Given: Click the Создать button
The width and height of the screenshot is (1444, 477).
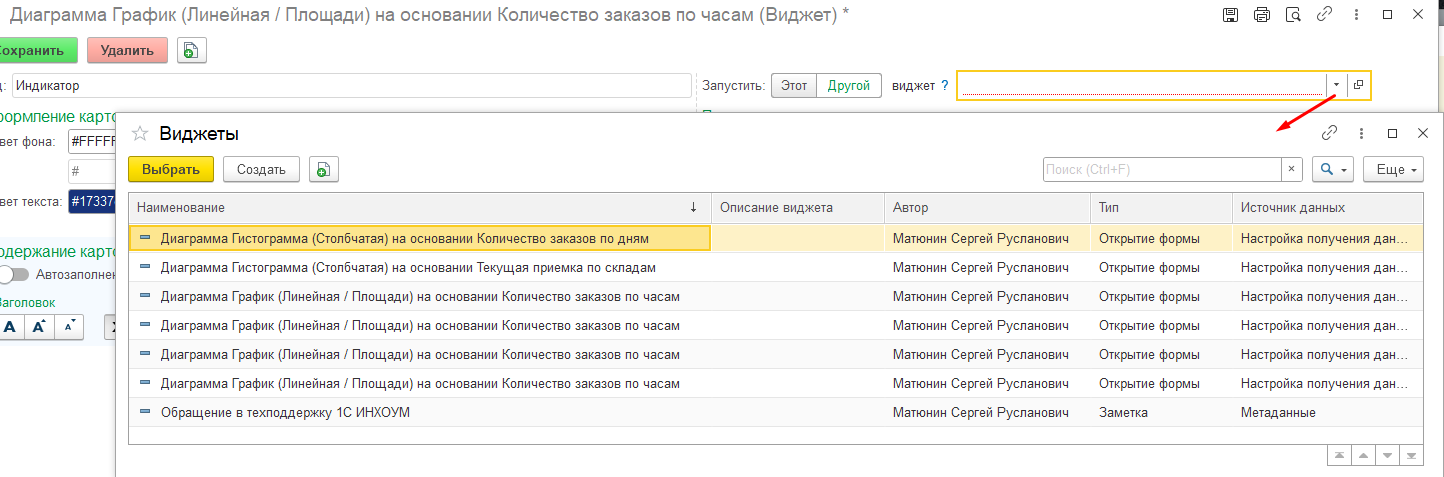Looking at the screenshot, I should 261,170.
